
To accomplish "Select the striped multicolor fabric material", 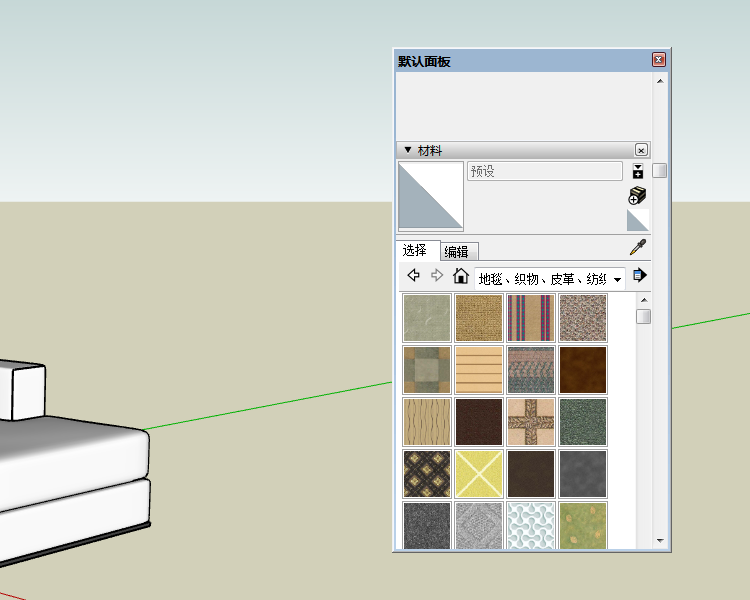I will 530,318.
